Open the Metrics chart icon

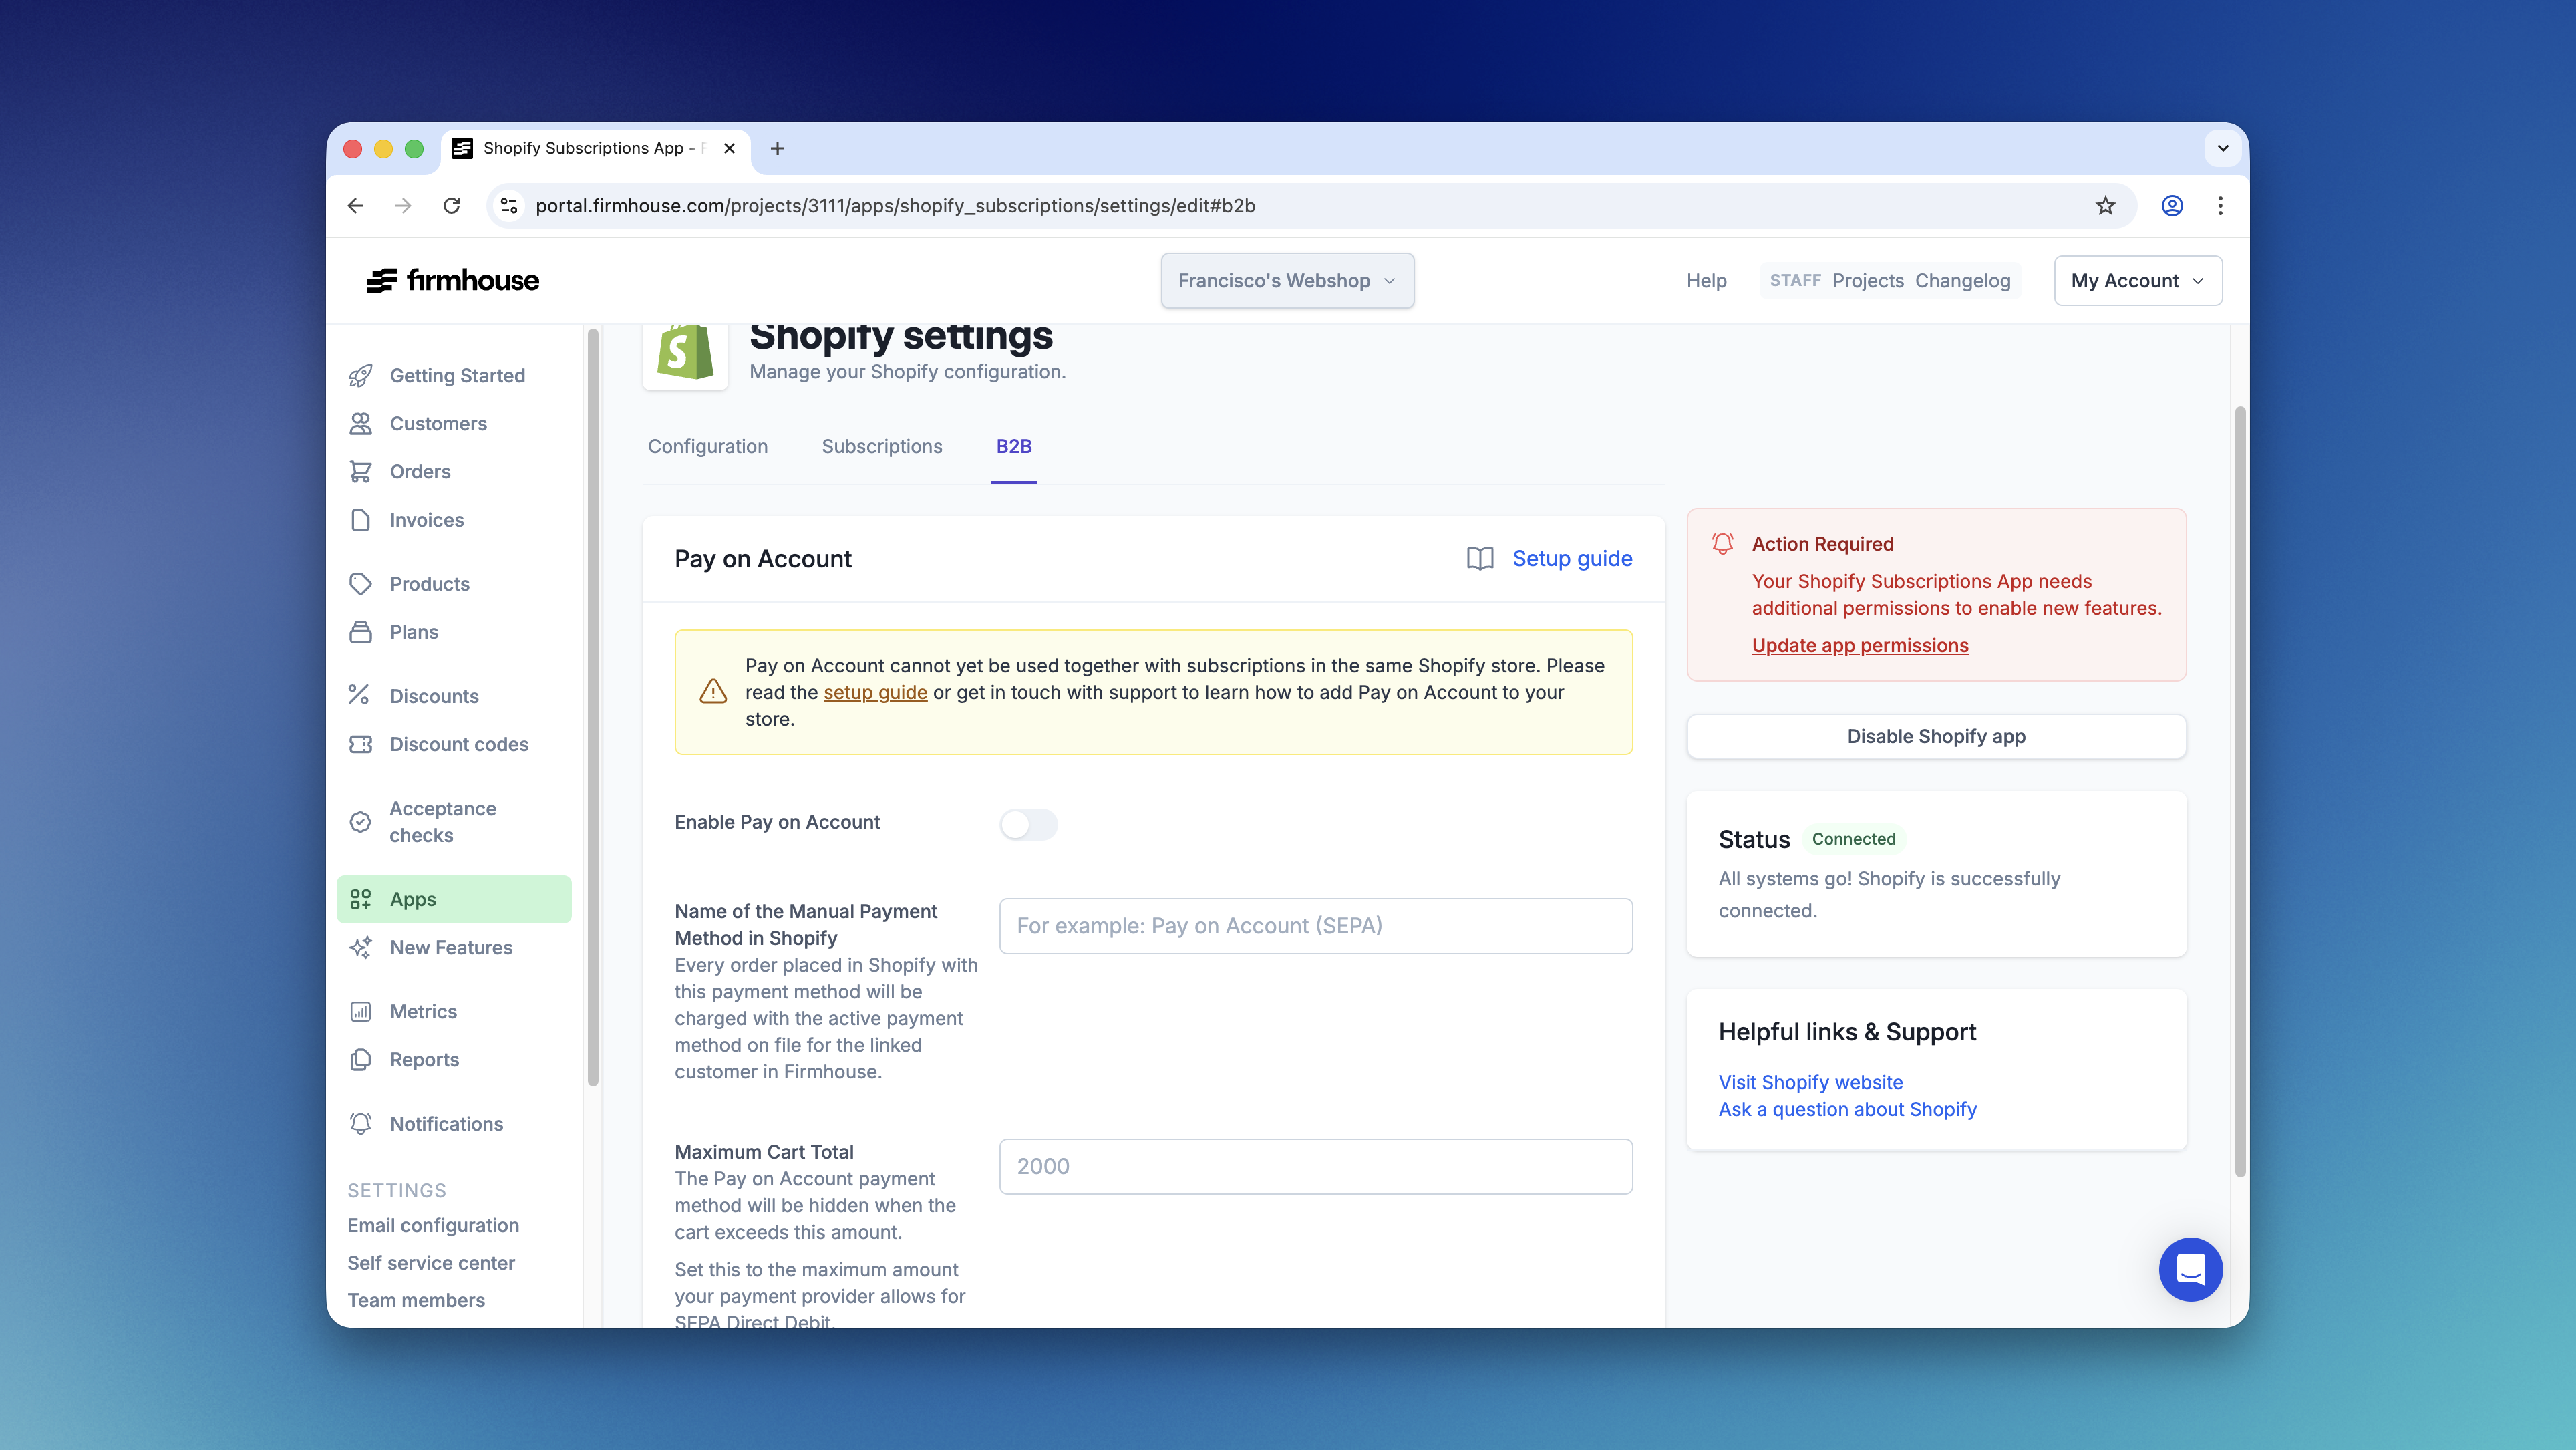pyautogui.click(x=360, y=1012)
